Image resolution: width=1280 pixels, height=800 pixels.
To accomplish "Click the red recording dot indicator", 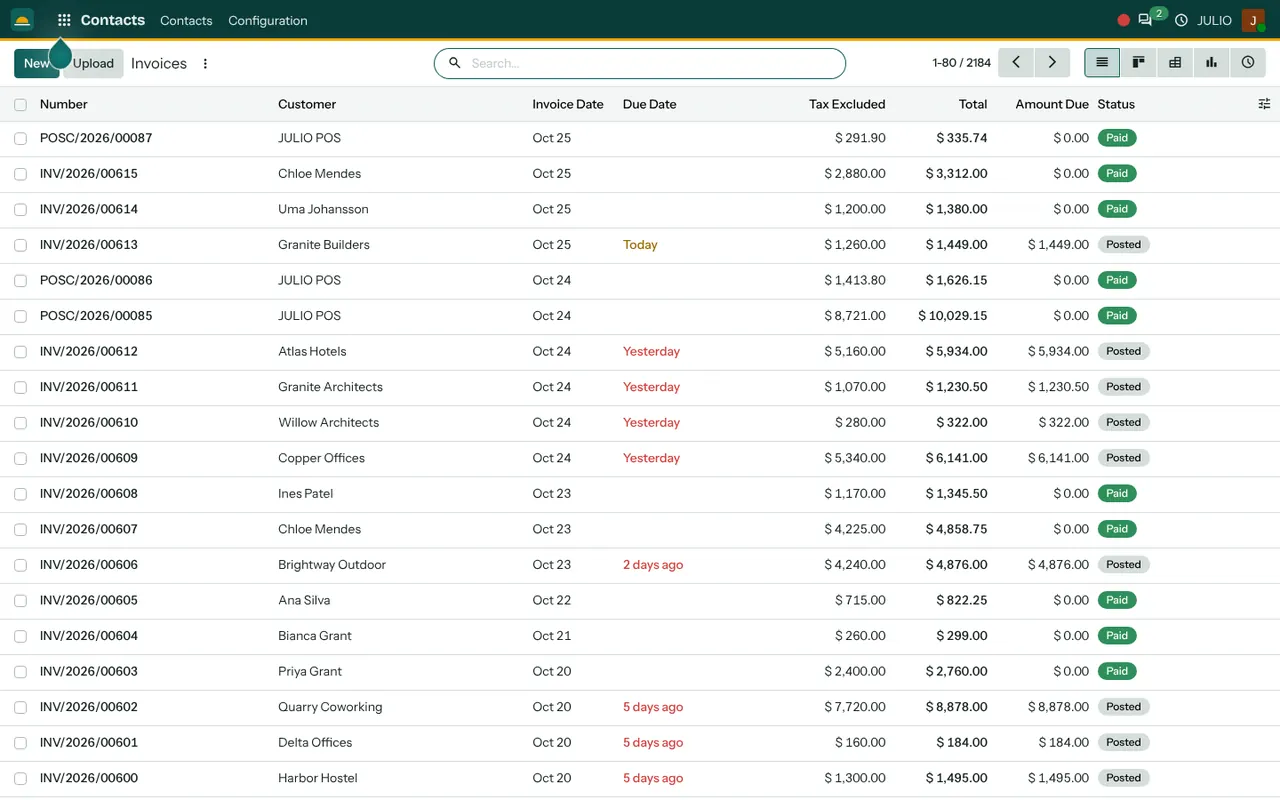I will click(x=1123, y=20).
